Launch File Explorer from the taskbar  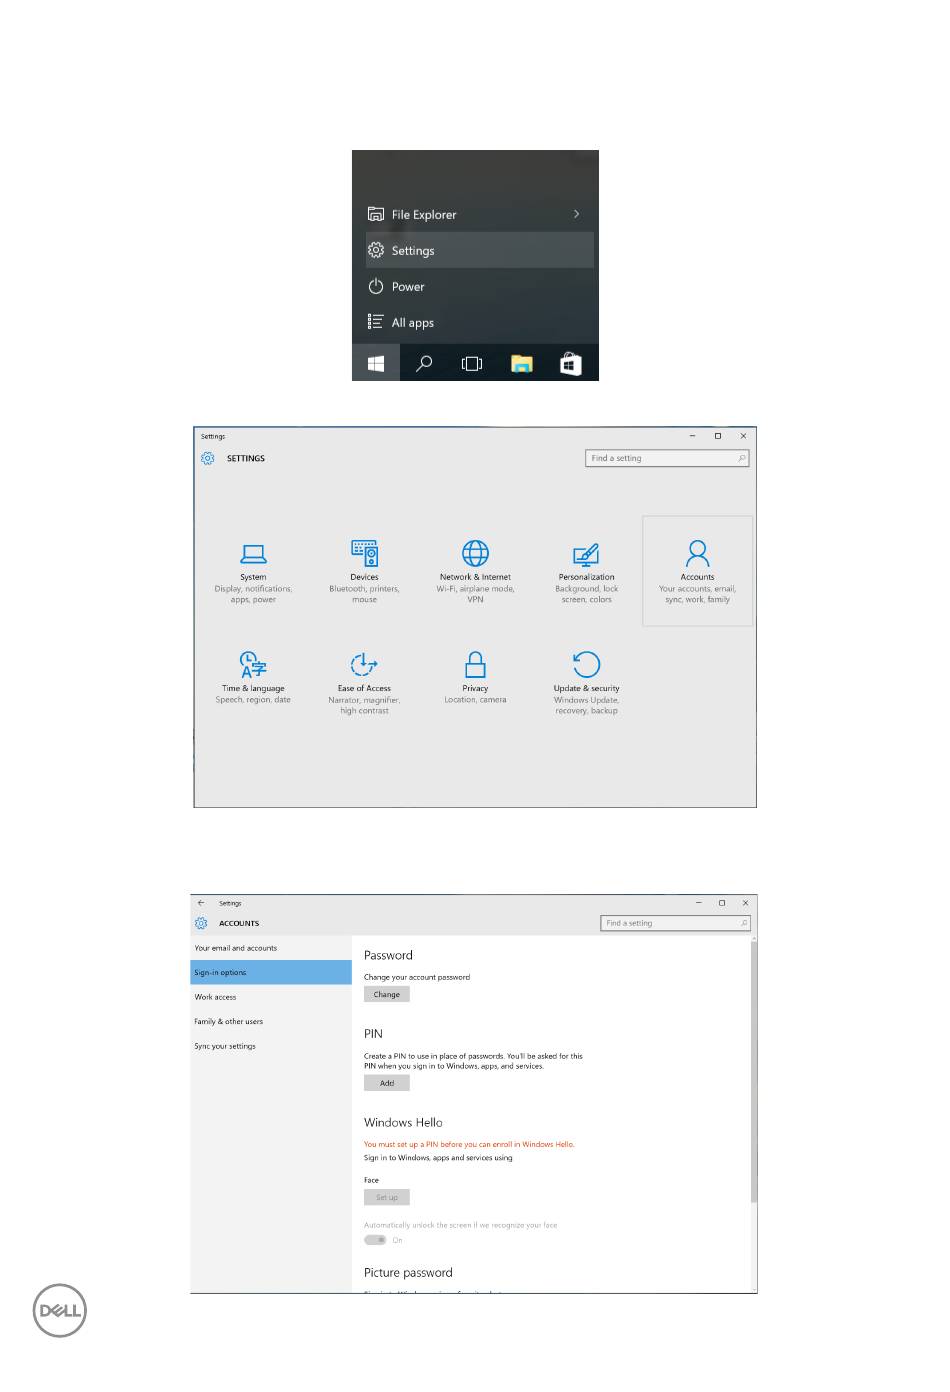(521, 364)
